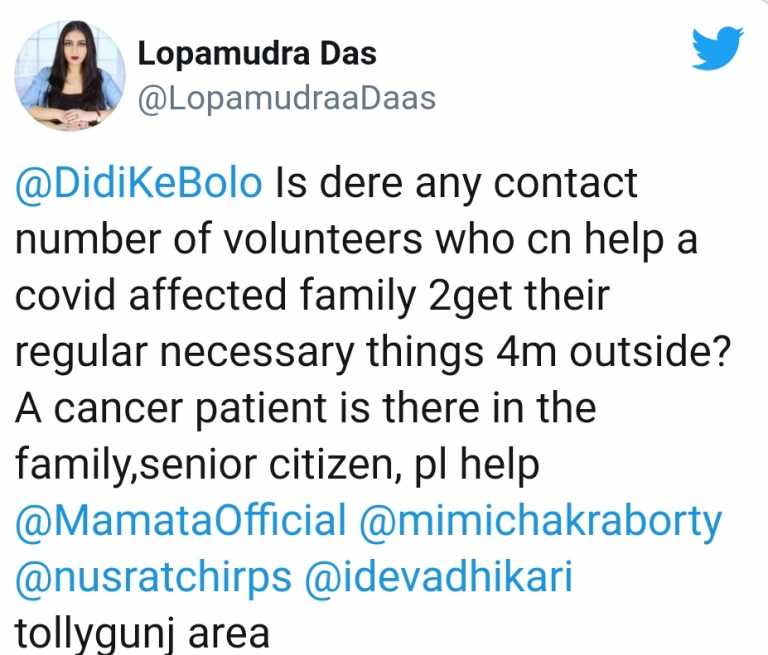
Task: Open the @LopamudraaDaas handle
Action: 287,98
